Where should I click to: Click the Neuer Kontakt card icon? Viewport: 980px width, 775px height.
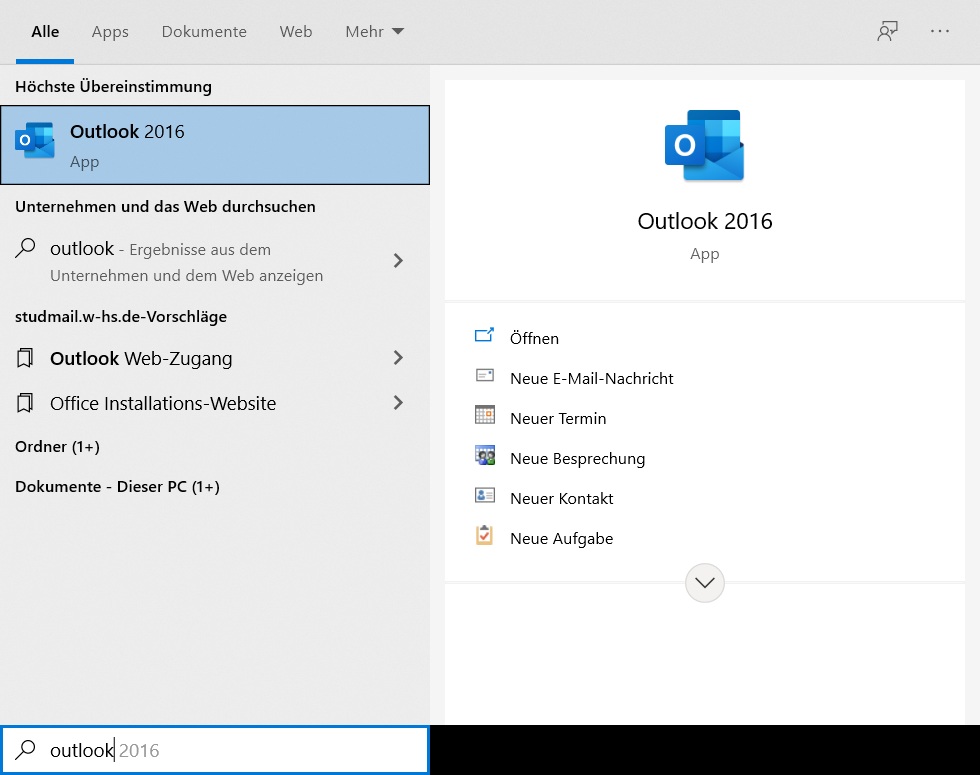tap(485, 497)
